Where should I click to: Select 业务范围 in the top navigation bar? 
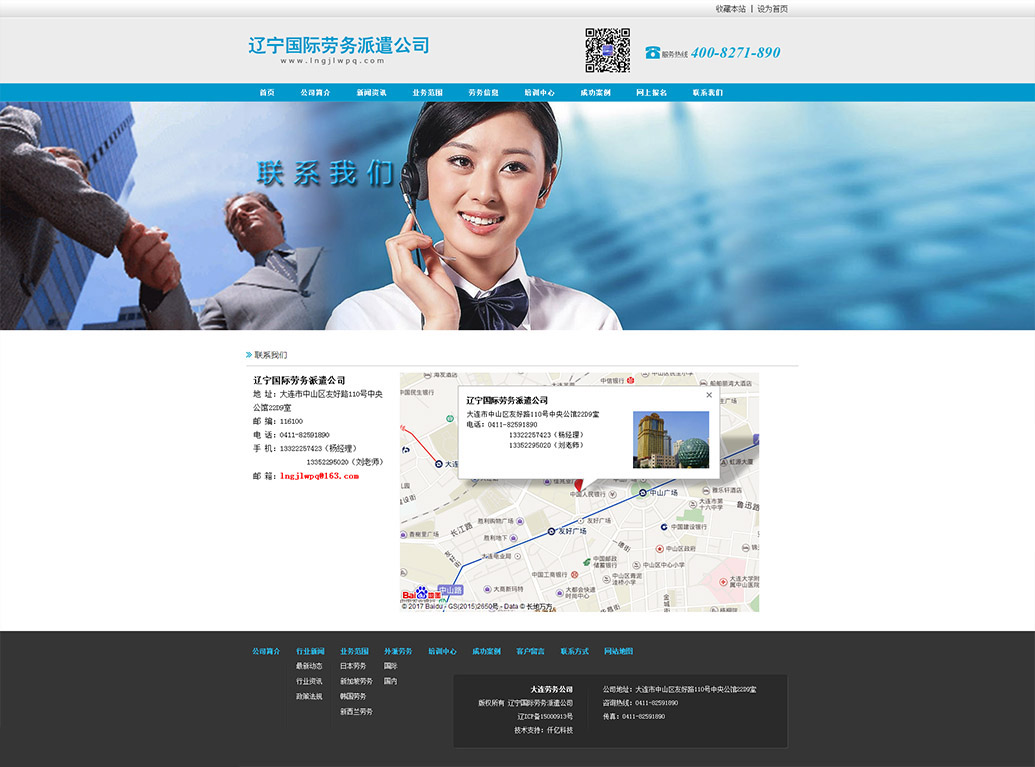pos(427,92)
